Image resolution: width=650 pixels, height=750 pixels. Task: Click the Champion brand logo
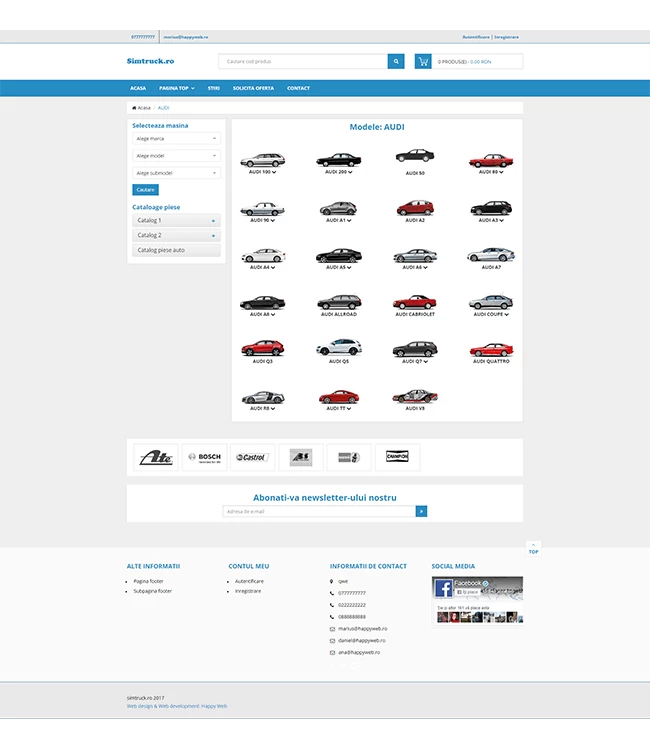[x=397, y=457]
